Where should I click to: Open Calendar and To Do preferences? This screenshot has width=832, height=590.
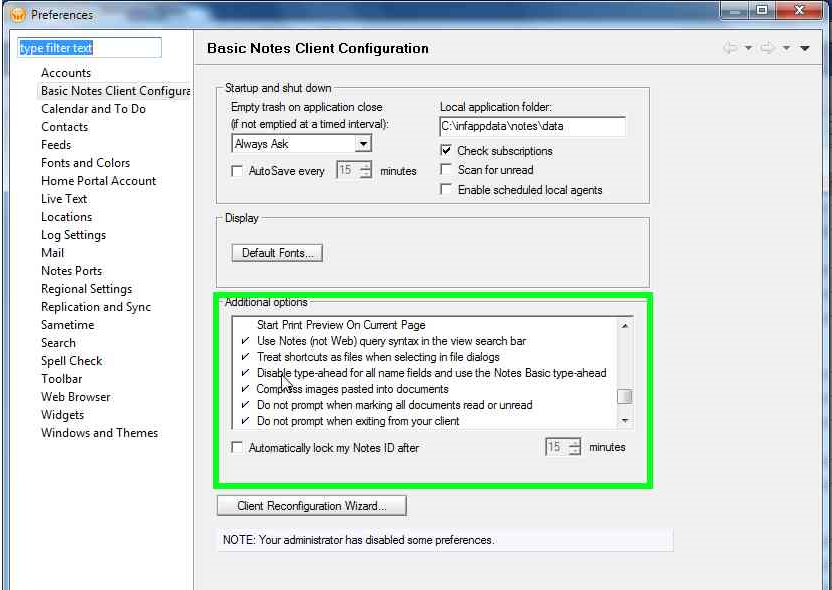93,109
